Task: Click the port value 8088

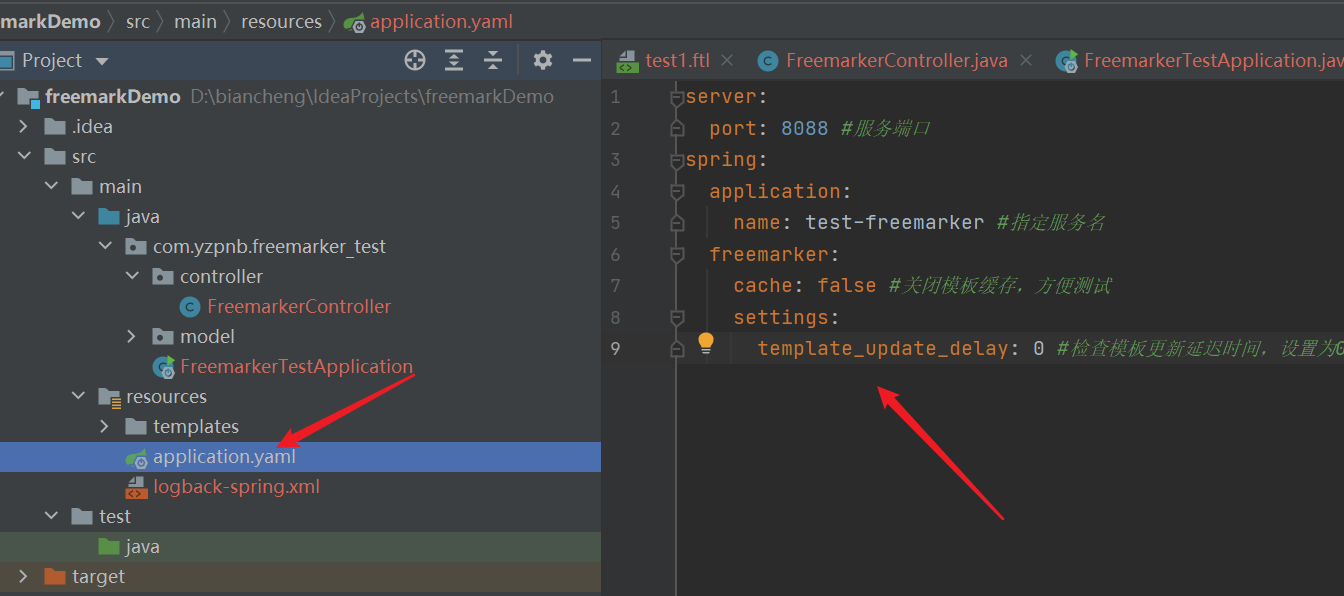Action: [805, 128]
